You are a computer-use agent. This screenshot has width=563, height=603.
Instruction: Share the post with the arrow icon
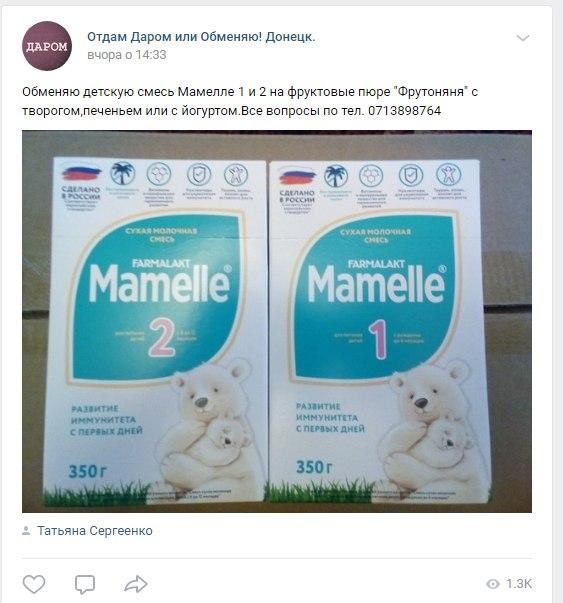coord(136,584)
